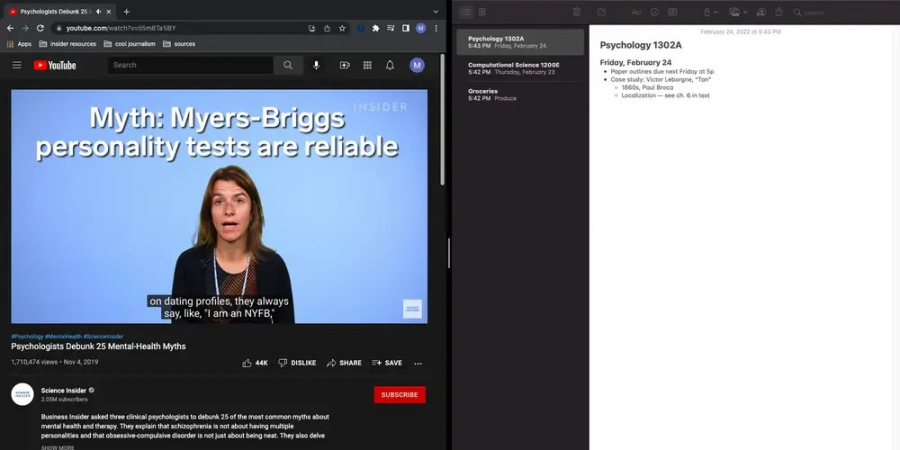Screen dimensions: 900x450
Task: Switch Notes to gallery view
Action: click(482, 12)
